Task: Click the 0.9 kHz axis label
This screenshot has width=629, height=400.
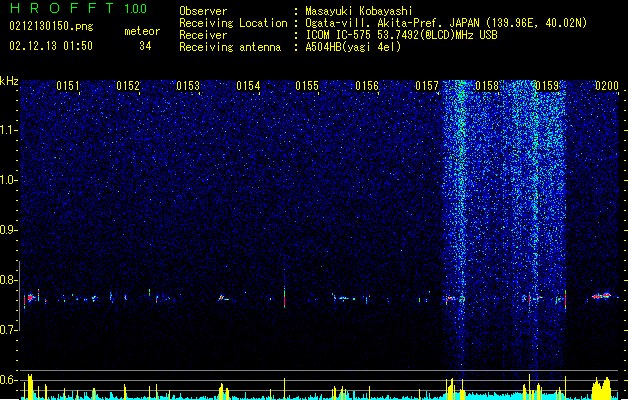Action: click(9, 230)
